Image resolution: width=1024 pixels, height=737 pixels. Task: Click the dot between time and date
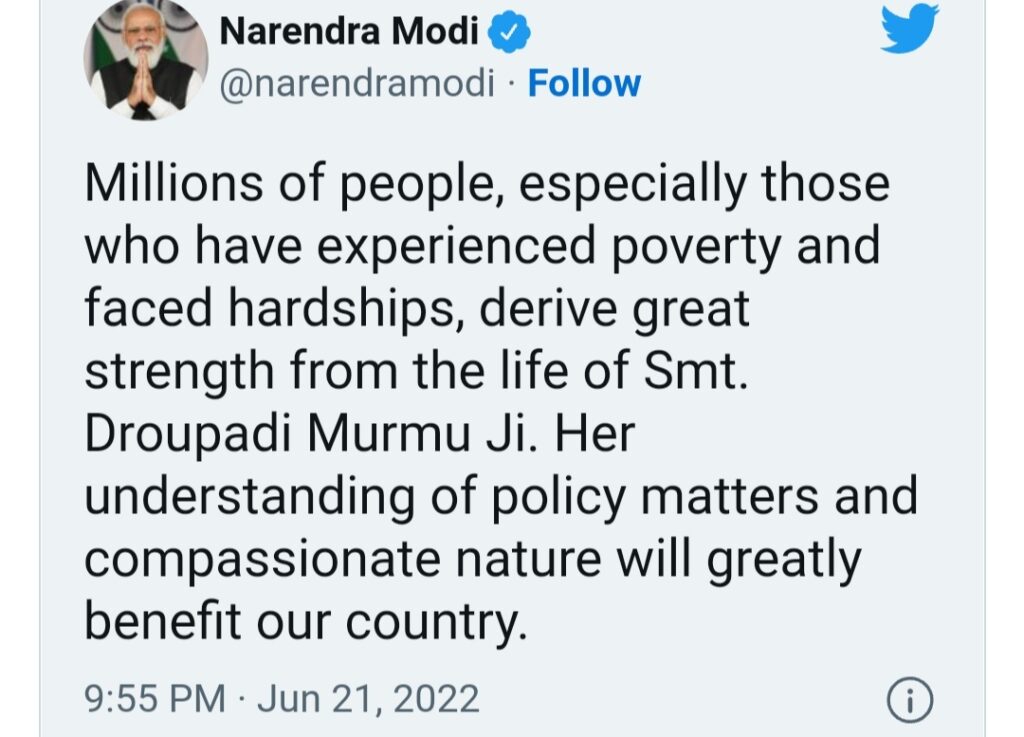(242, 699)
